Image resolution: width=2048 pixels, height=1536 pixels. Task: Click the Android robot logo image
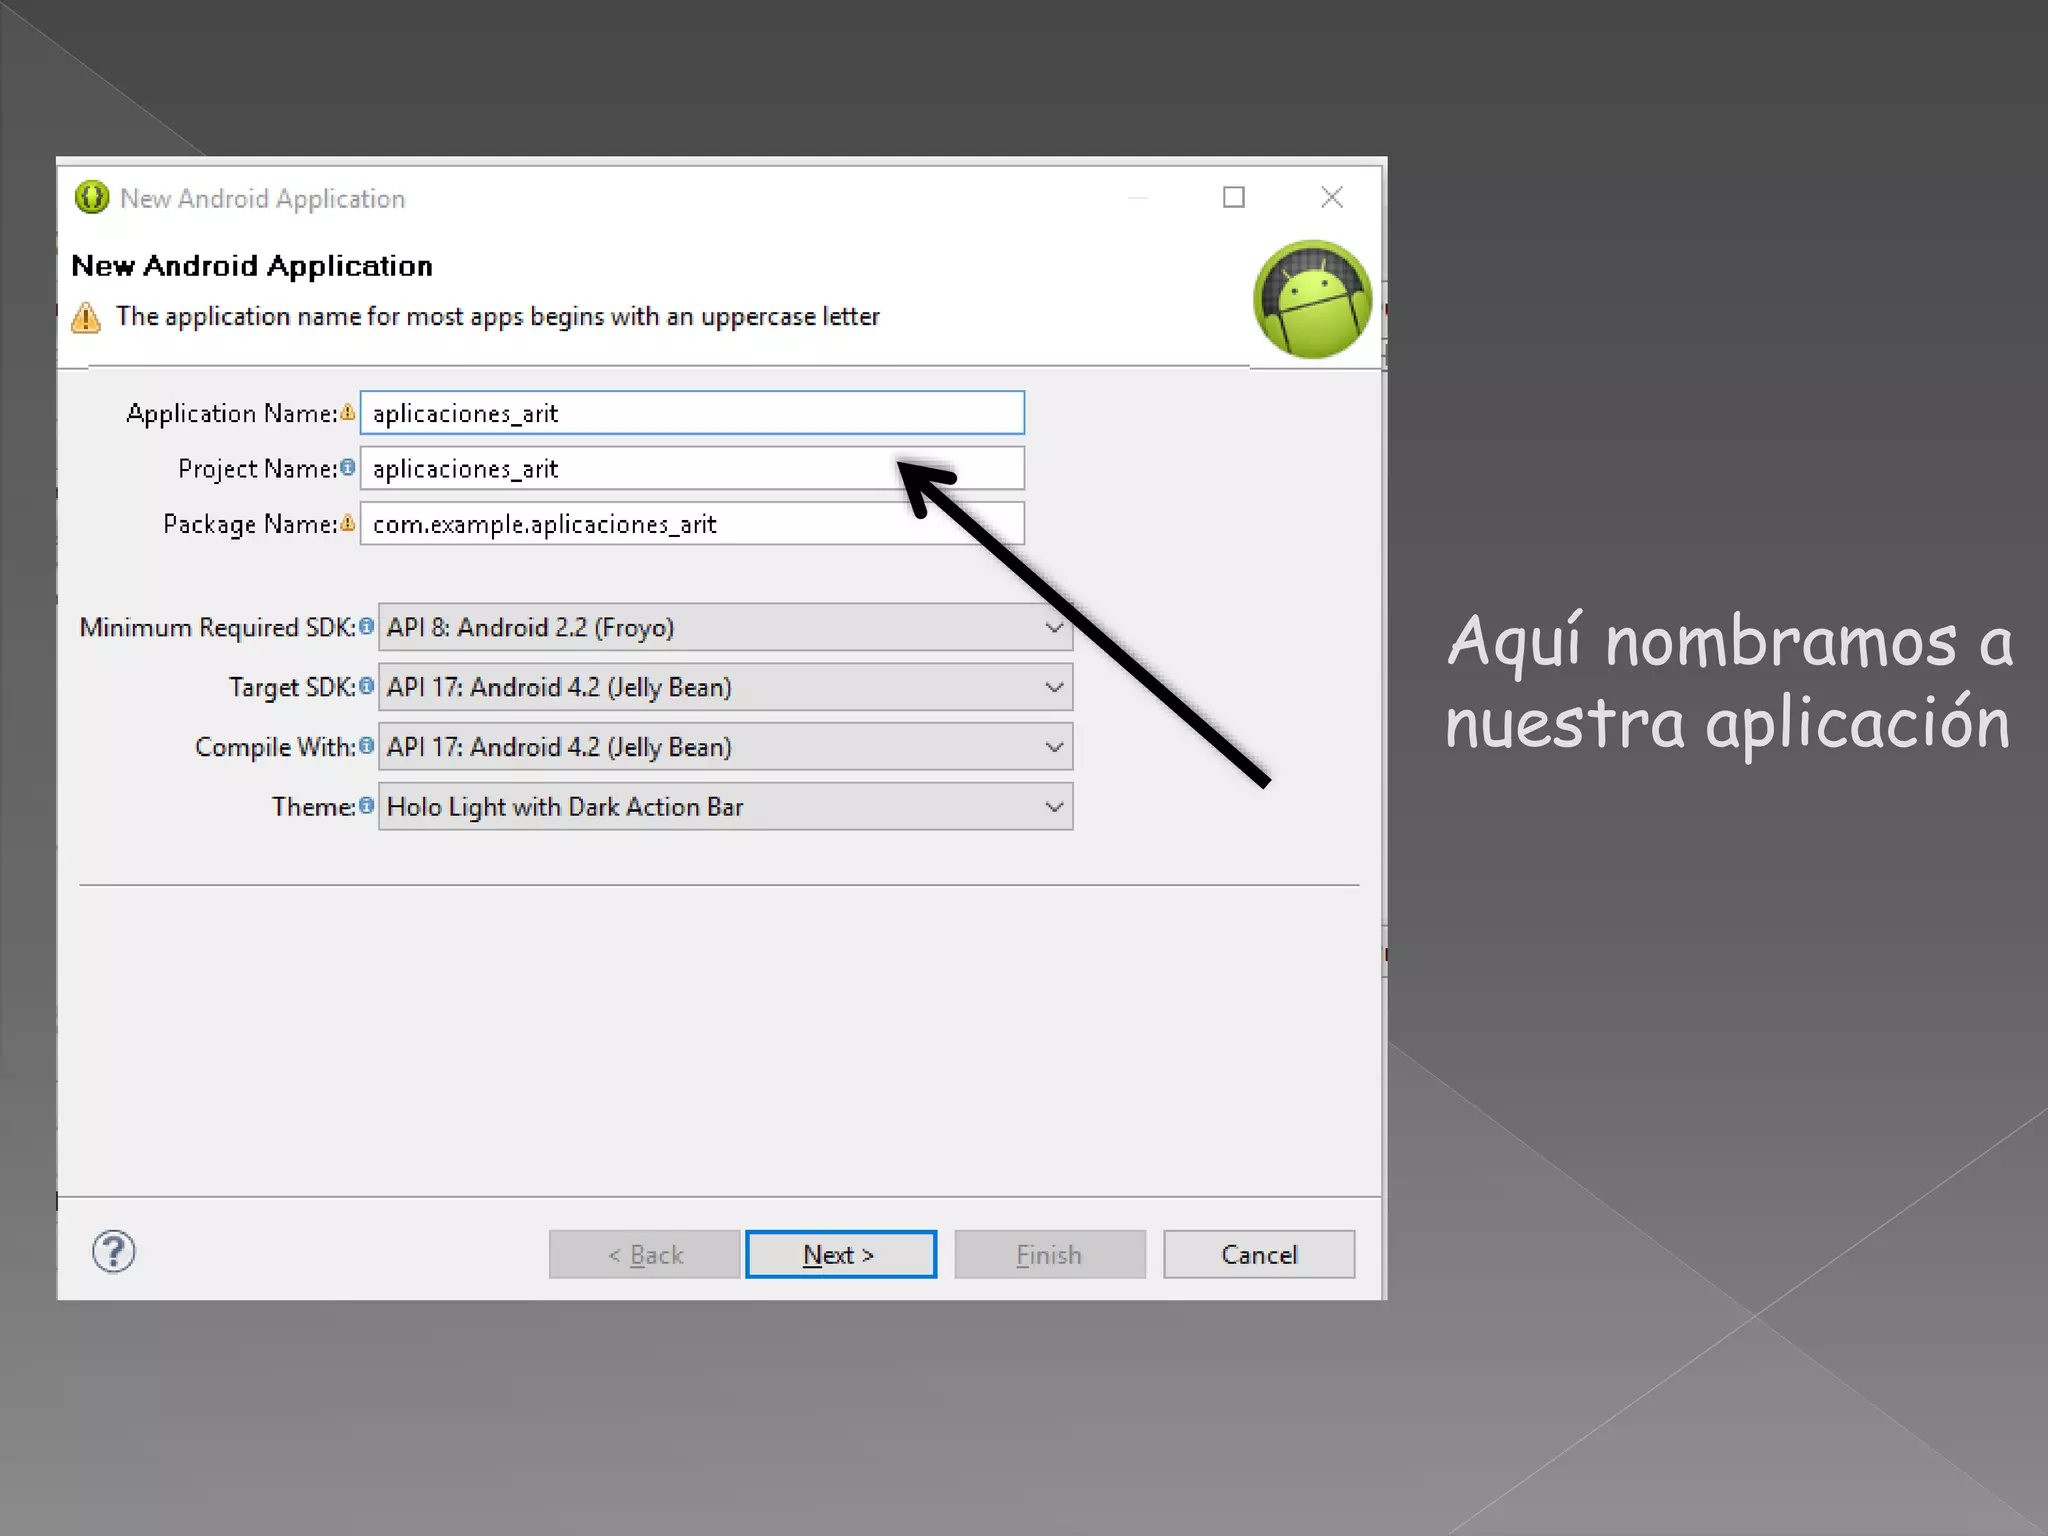(1312, 299)
